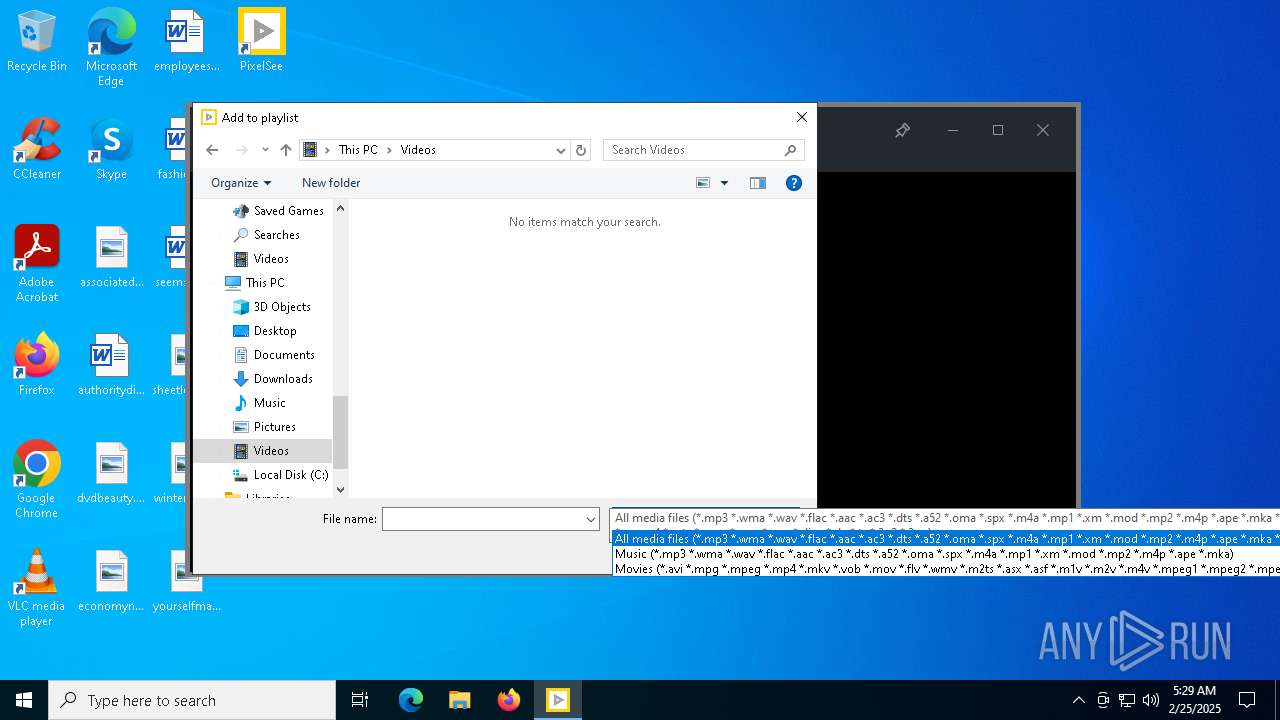Click Videos in the address breadcrumb

[x=418, y=150]
